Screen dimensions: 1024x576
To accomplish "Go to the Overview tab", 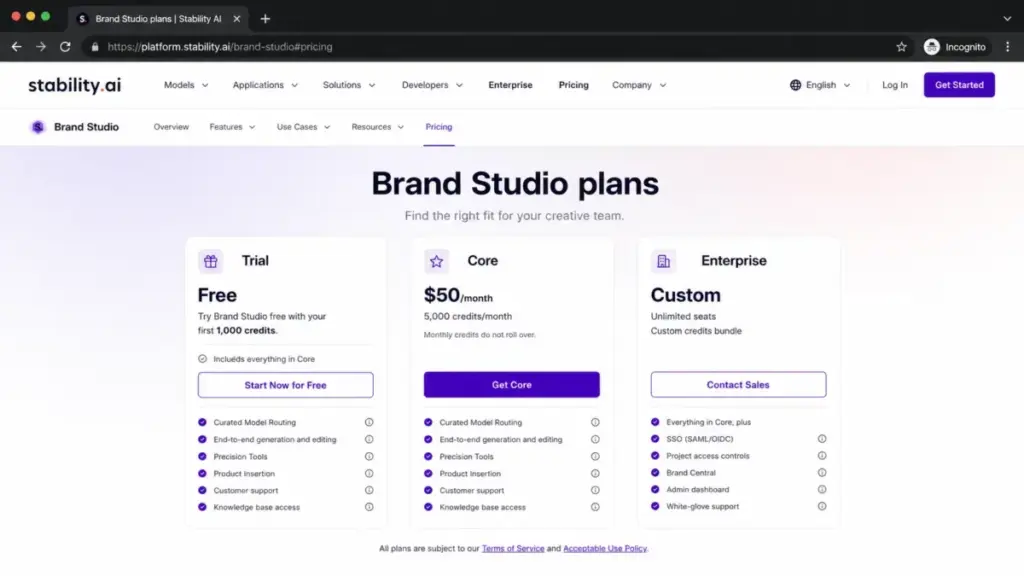I will click(x=171, y=127).
